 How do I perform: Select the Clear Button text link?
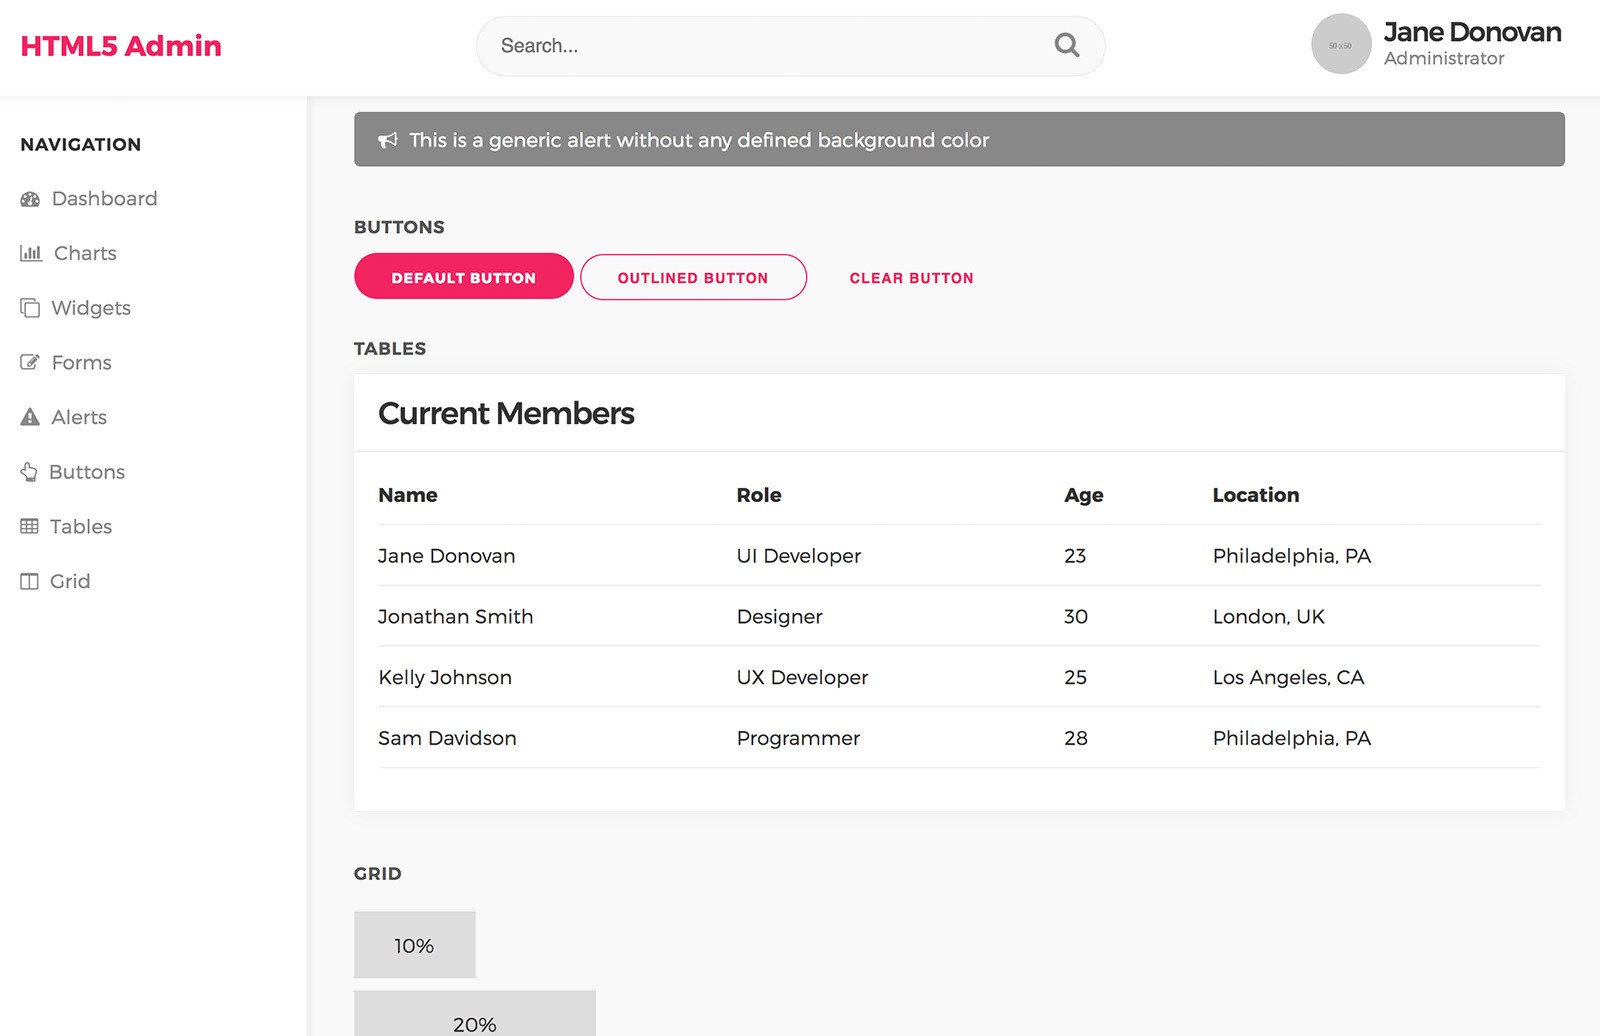point(911,278)
